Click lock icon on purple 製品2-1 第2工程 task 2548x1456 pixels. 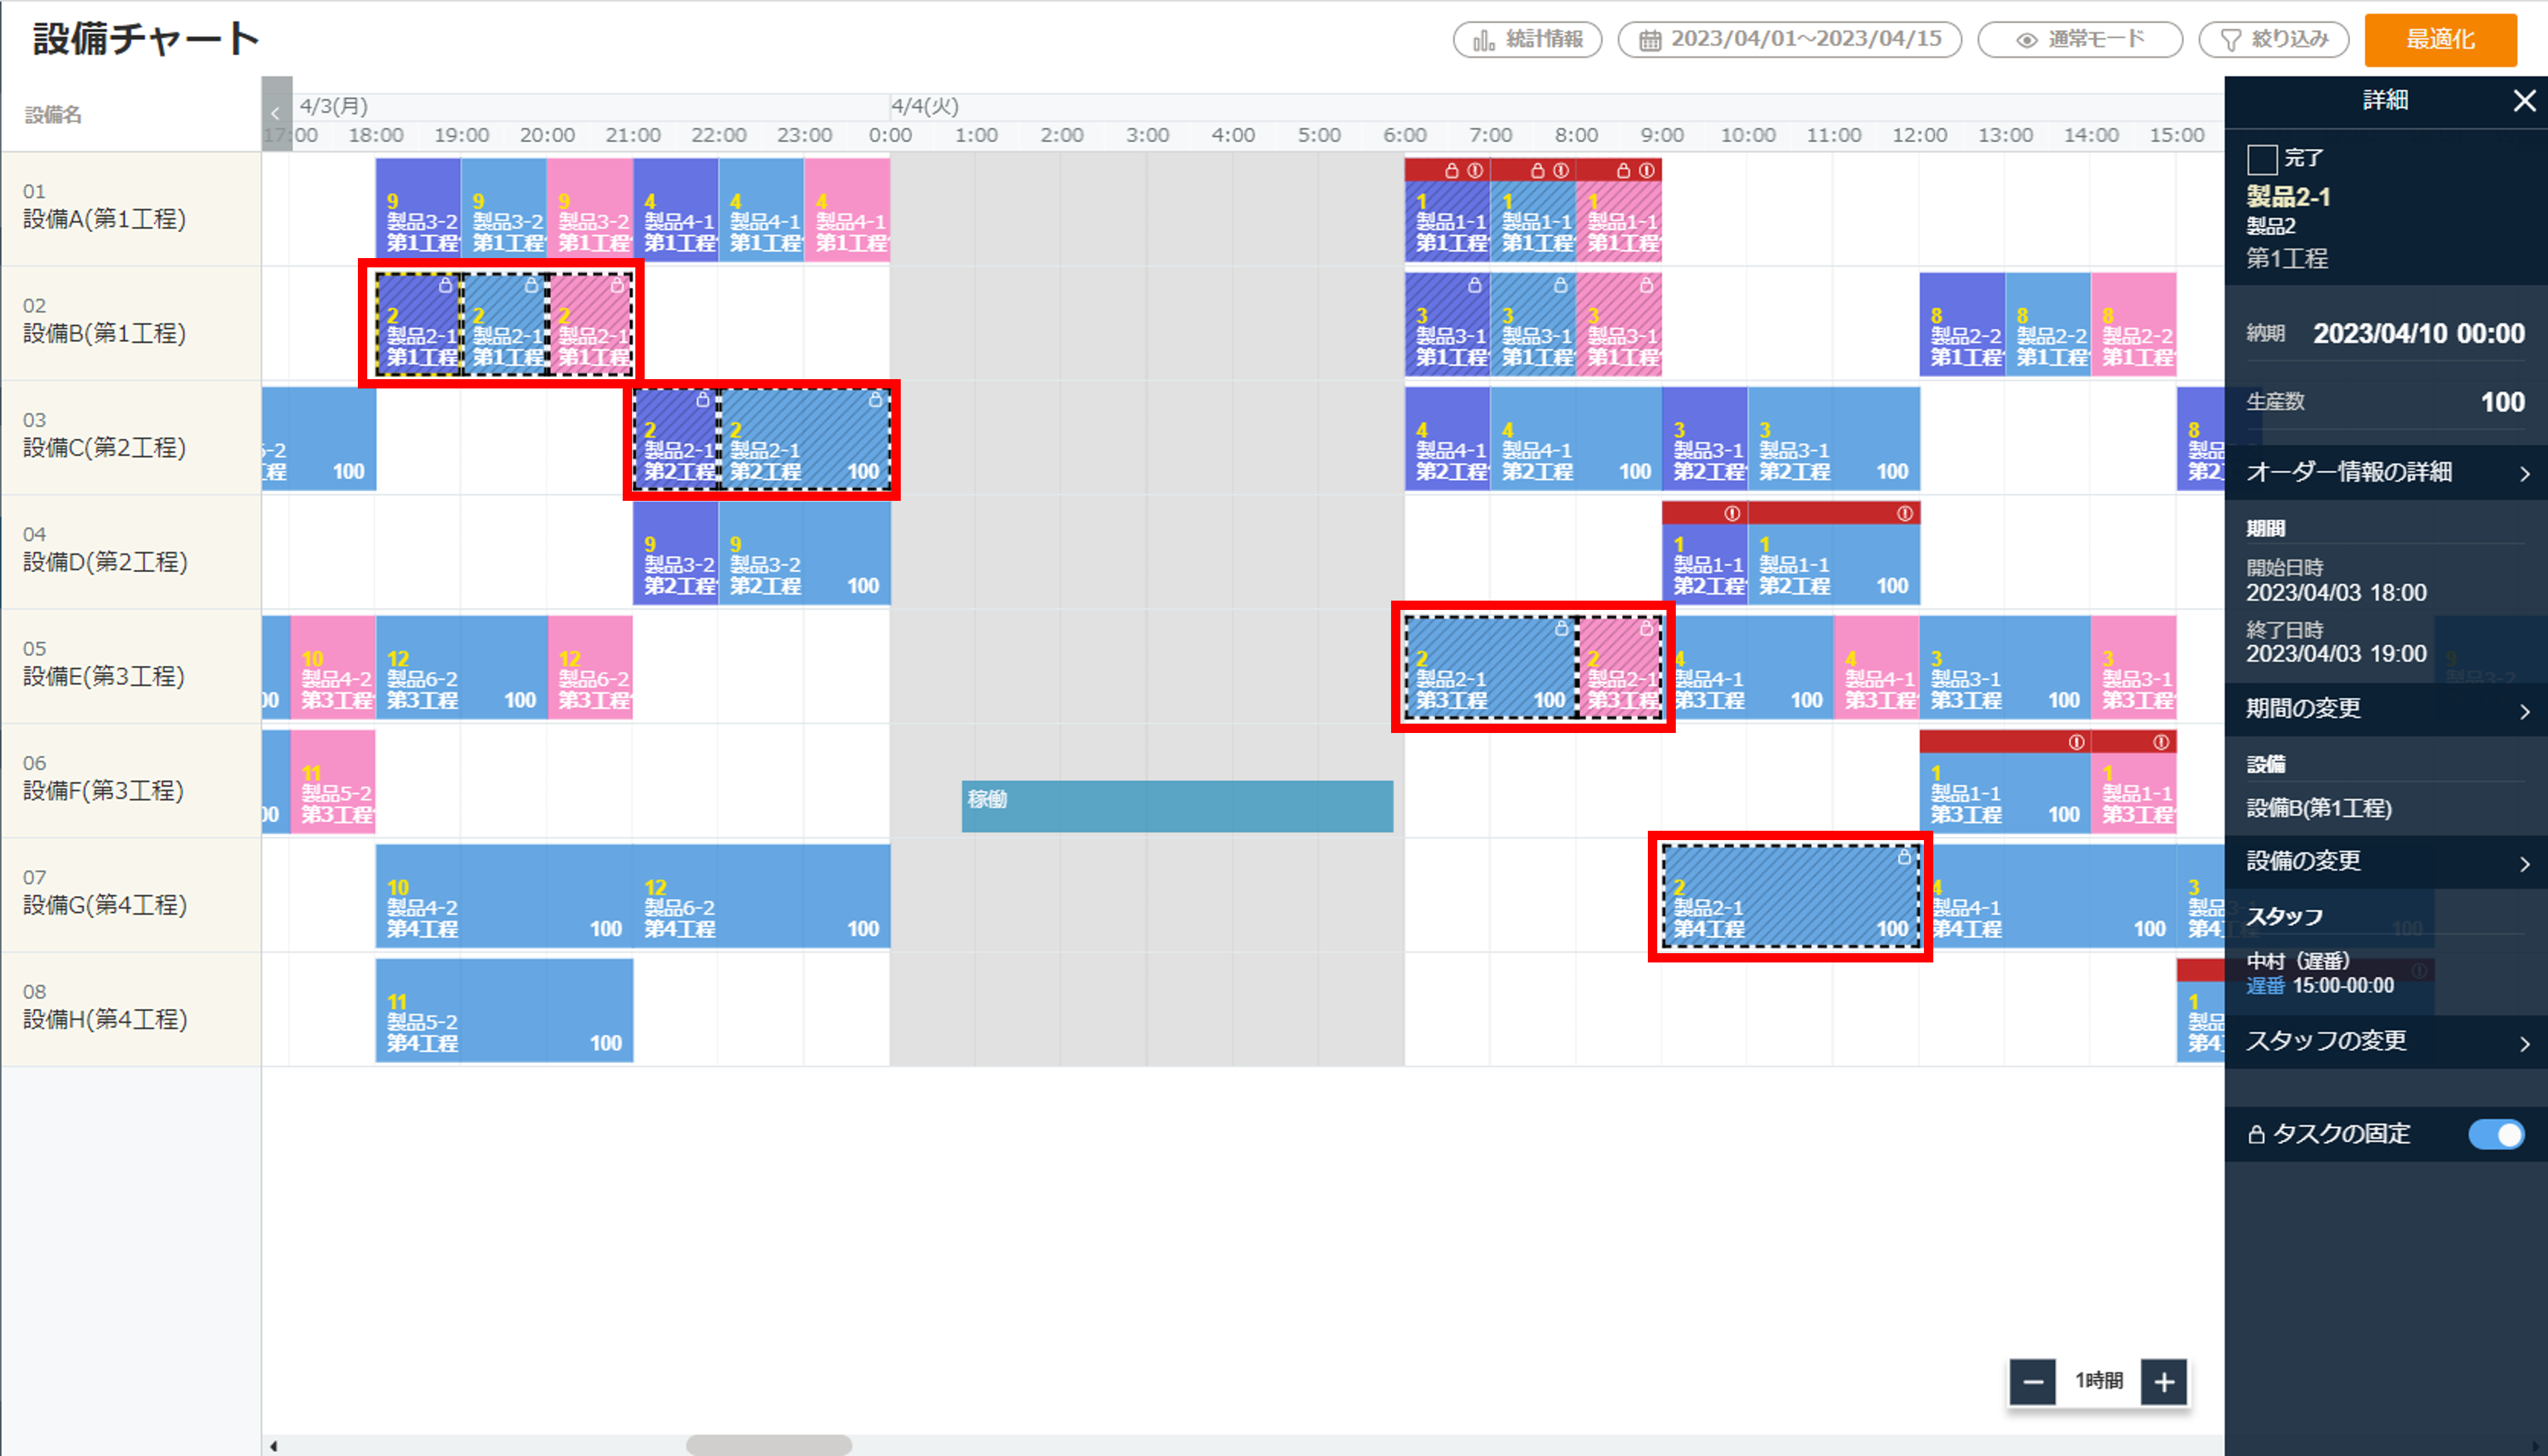(703, 399)
